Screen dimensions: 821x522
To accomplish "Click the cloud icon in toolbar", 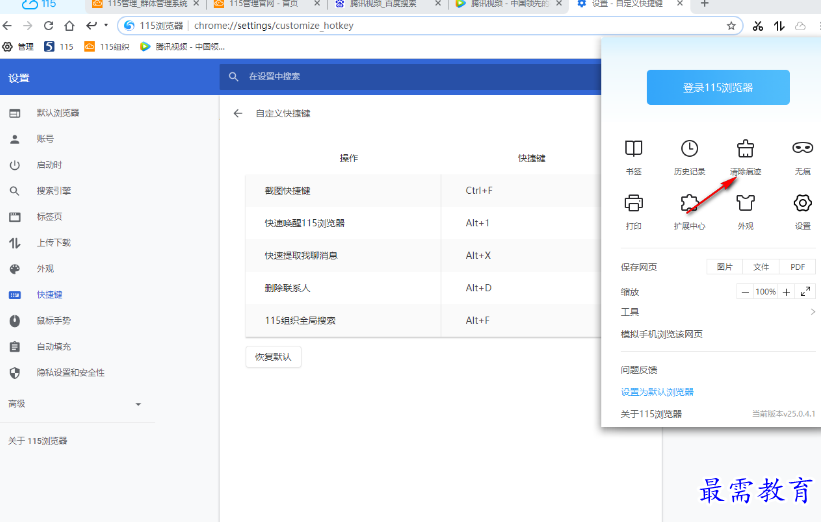I will 800,26.
